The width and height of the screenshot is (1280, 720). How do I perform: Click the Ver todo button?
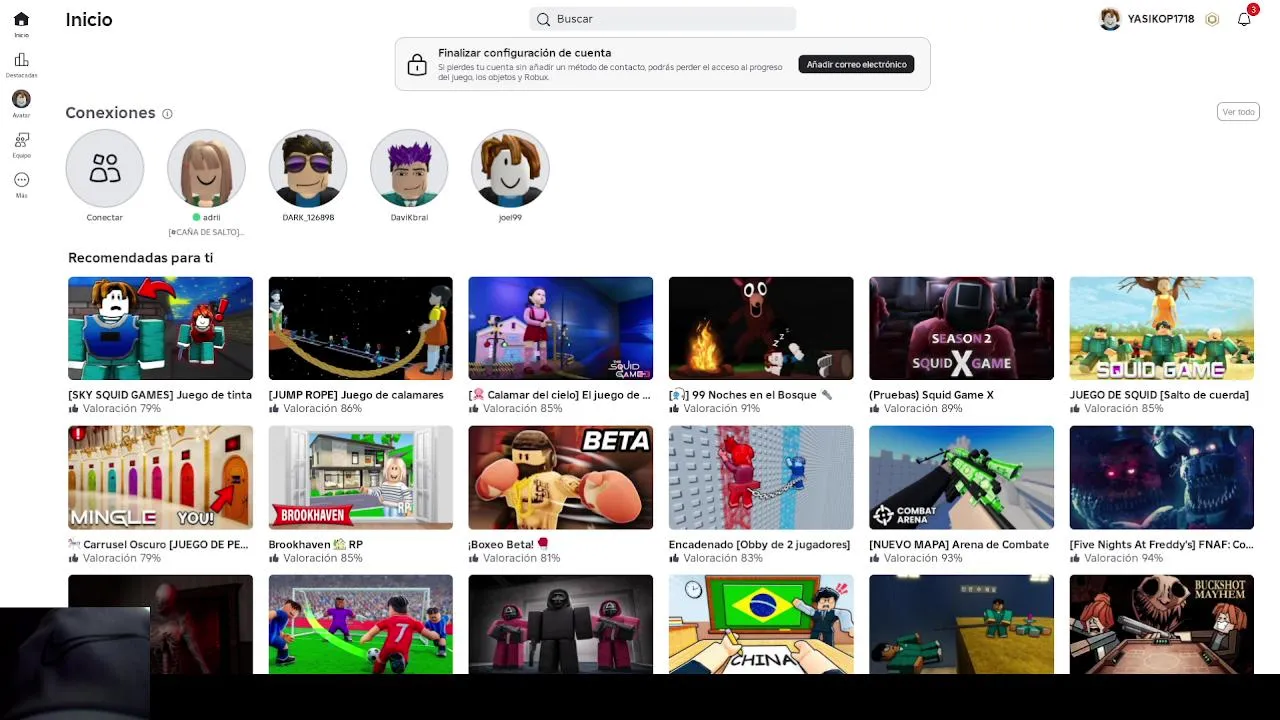[x=1238, y=112]
